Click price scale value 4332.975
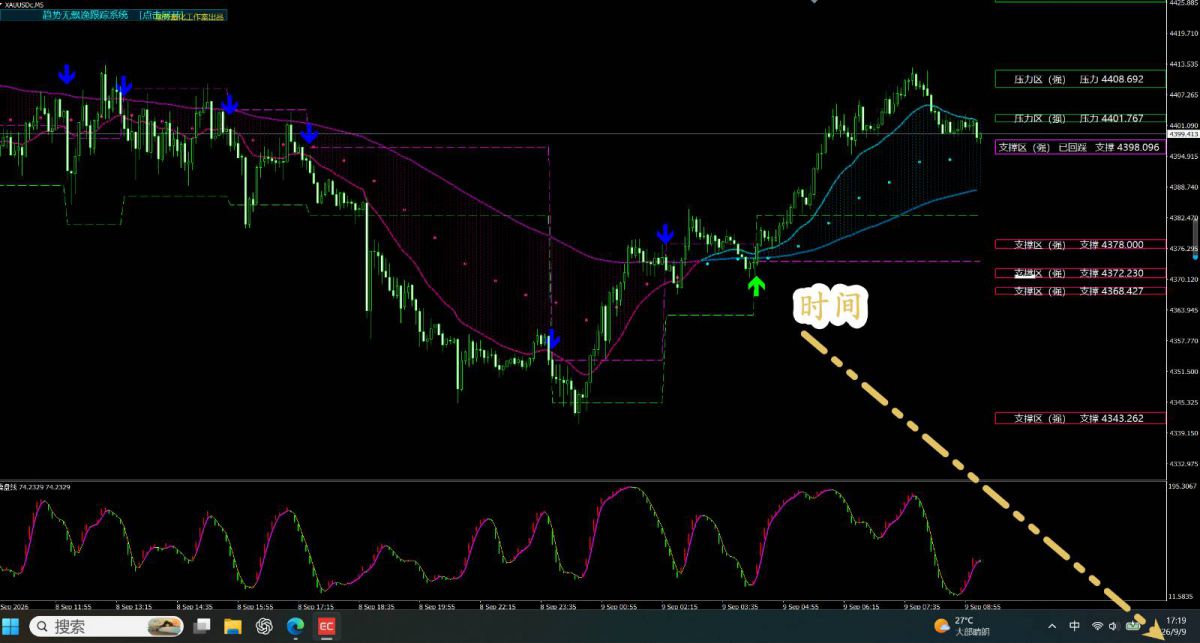Image resolution: width=1200 pixels, height=643 pixels. [1183, 464]
